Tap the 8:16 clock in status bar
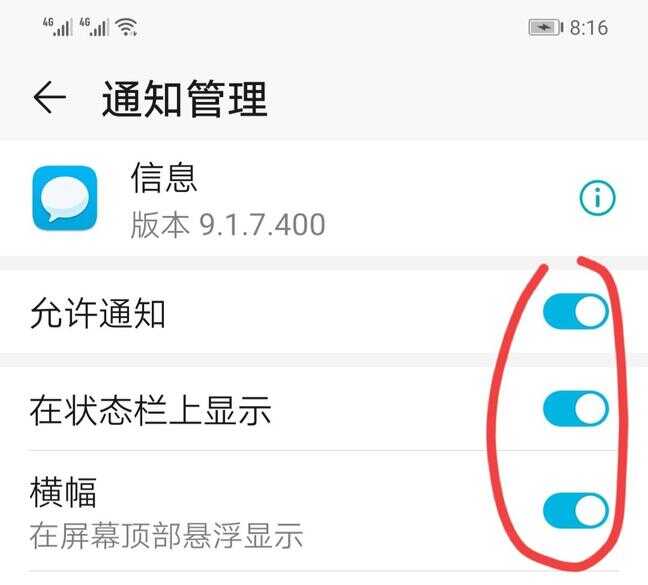The image size is (648, 585). point(589,28)
